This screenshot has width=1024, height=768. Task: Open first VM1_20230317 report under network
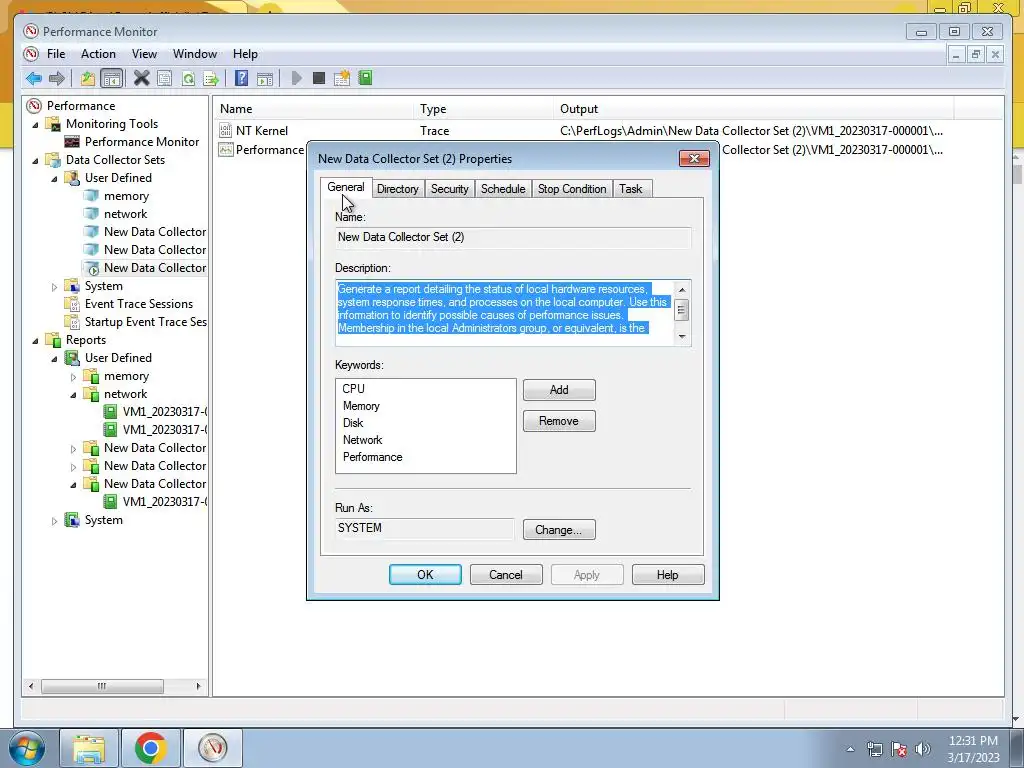165,411
